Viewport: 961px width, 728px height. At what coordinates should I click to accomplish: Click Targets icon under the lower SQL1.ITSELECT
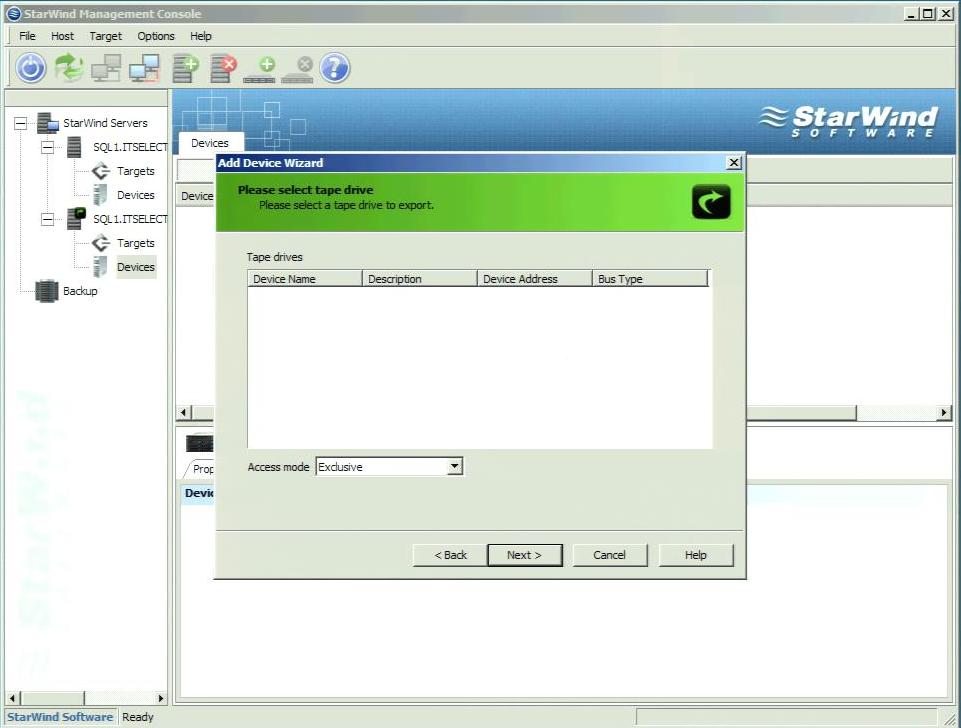[101, 243]
